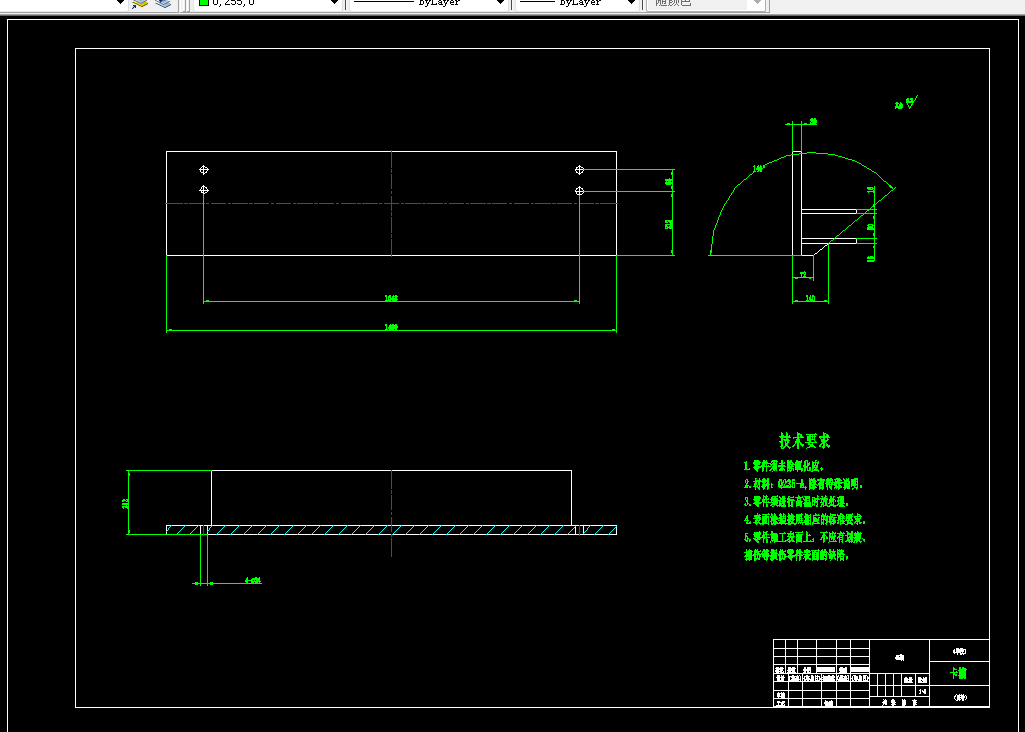The height and width of the screenshot is (732, 1025).
Task: Click the green color swatch beside 0,255,0
Action: (203, 3)
